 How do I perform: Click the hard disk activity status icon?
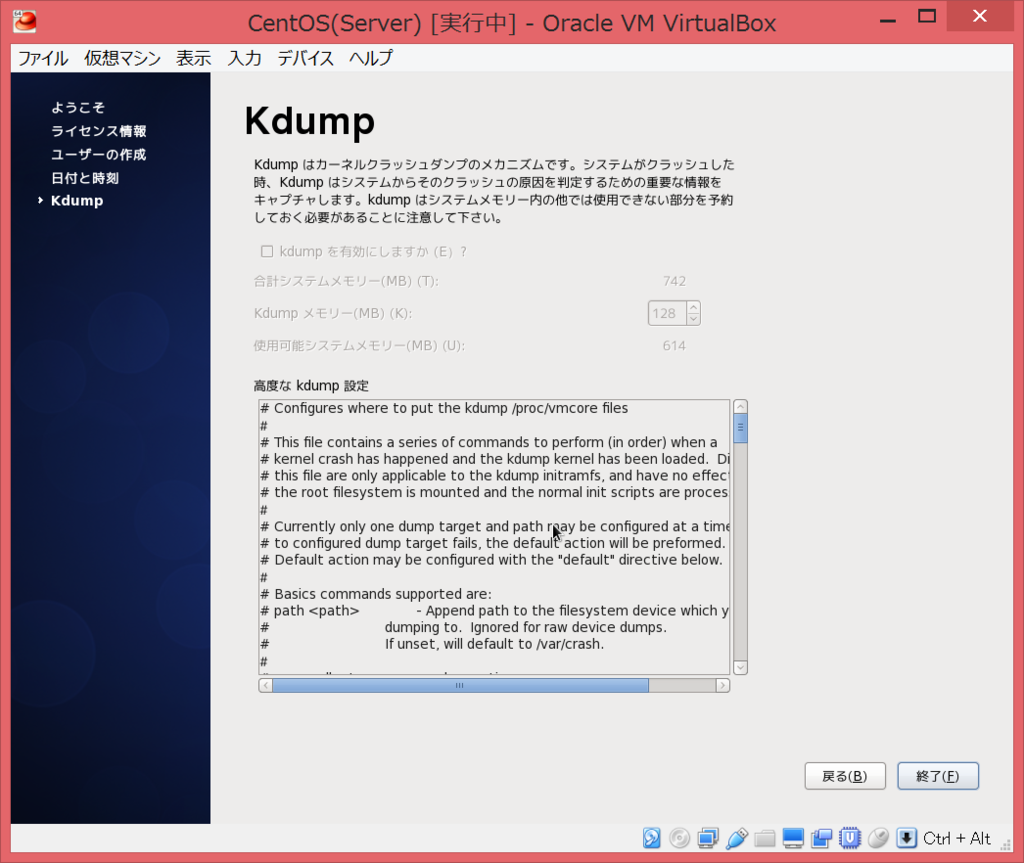point(651,838)
